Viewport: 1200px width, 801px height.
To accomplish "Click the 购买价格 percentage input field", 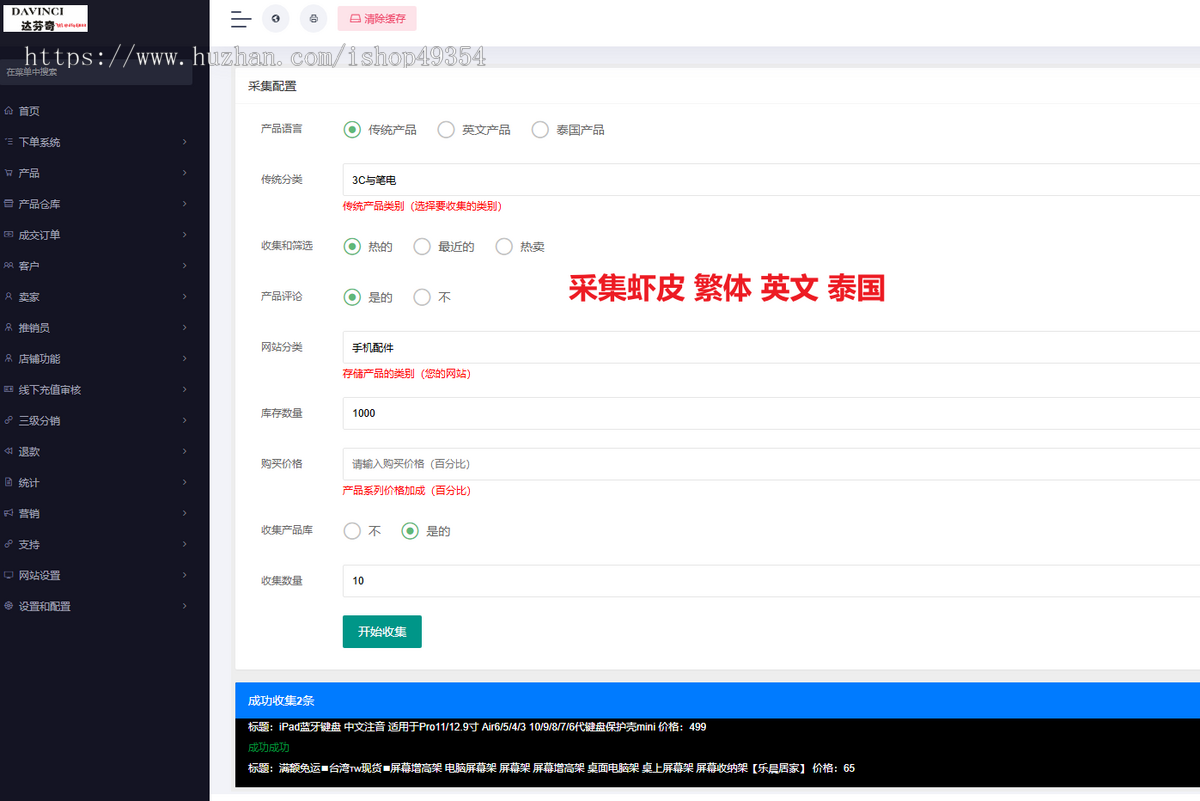I will 771,464.
